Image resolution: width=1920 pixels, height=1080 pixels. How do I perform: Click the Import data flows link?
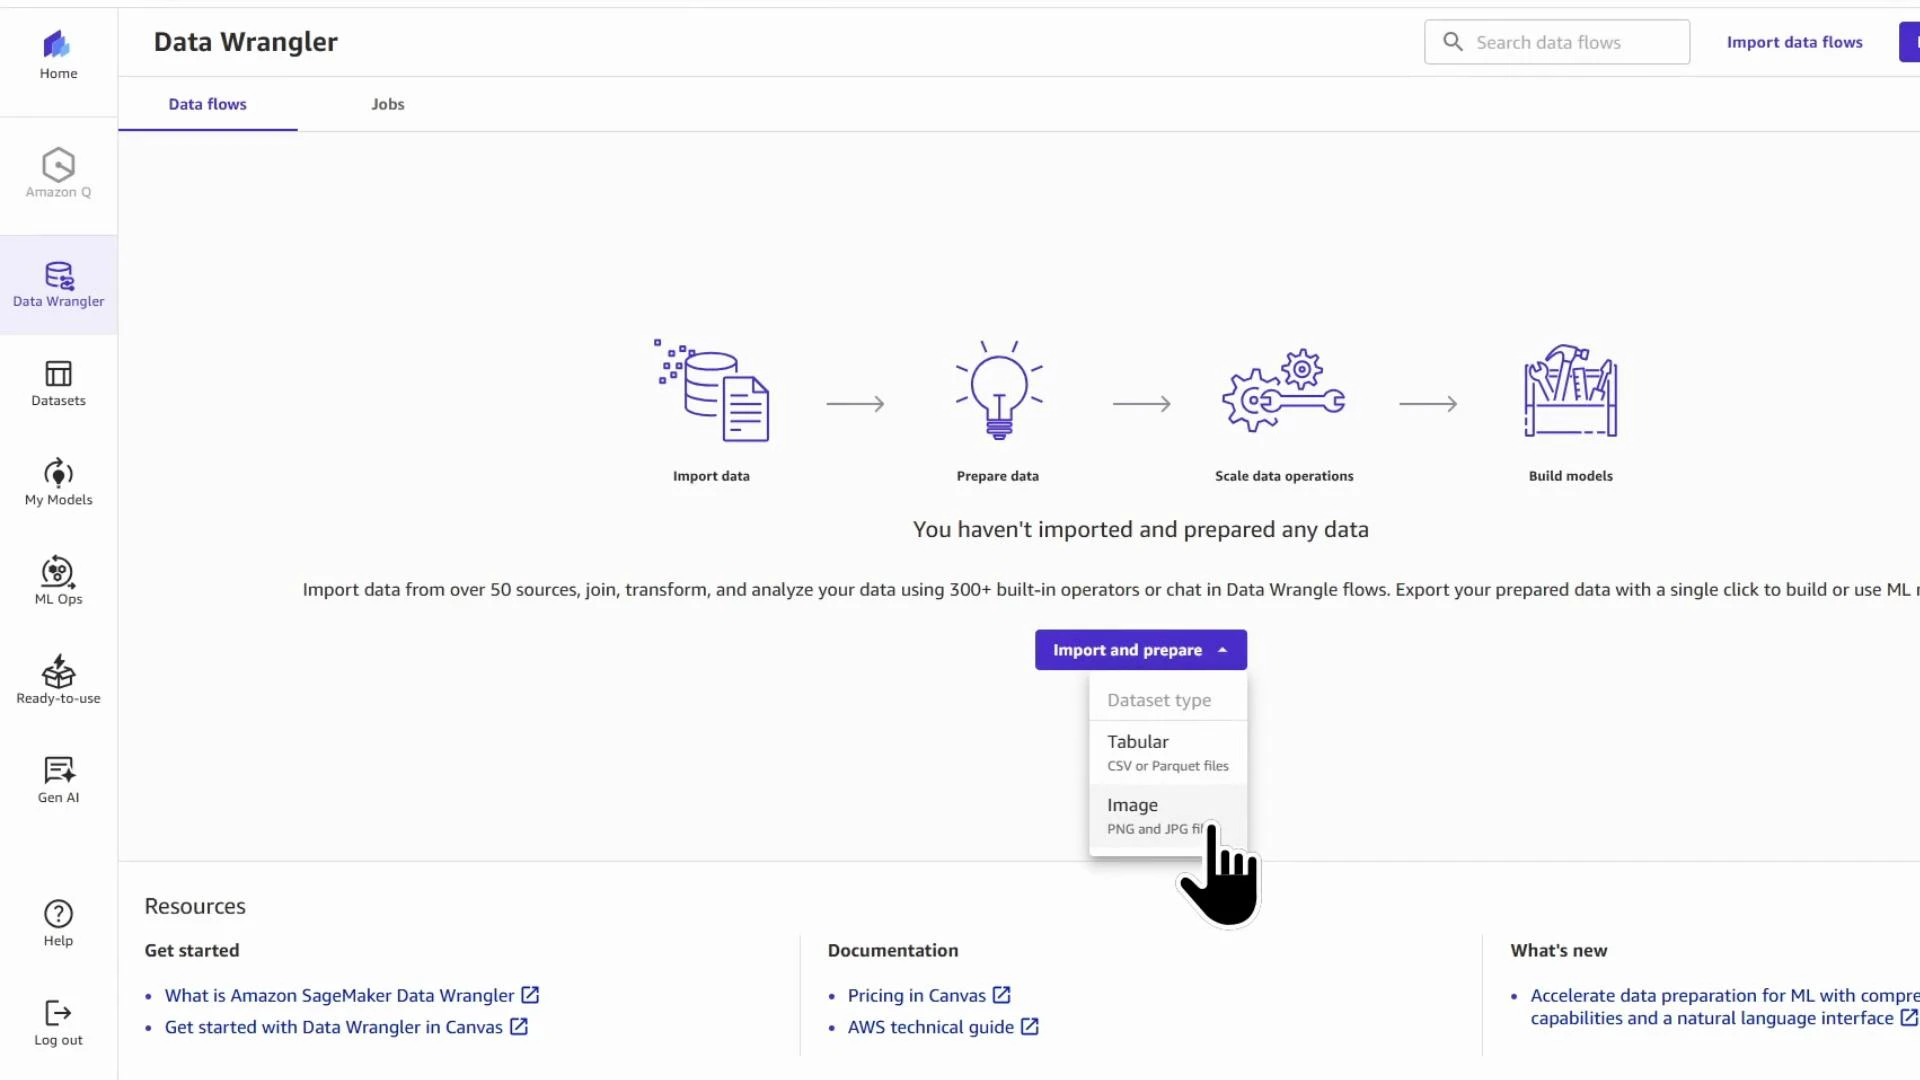(x=1795, y=42)
